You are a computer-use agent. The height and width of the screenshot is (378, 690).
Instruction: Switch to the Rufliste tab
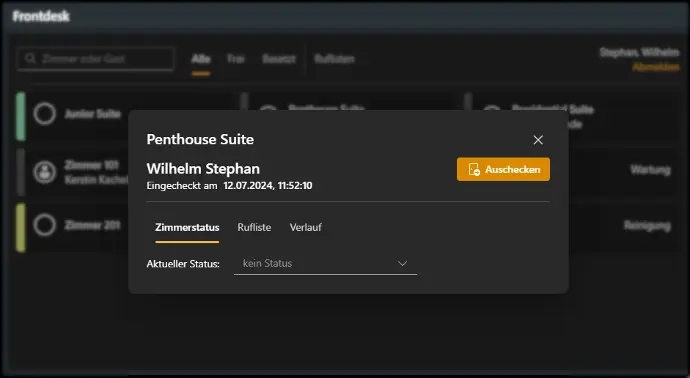point(254,227)
